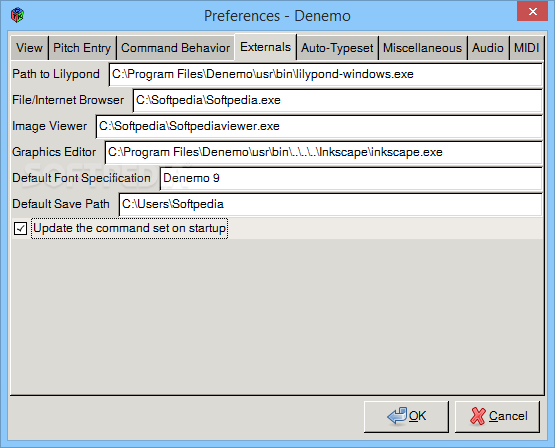Confirm preferences with the OK button
The height and width of the screenshot is (448, 555).
[x=406, y=417]
